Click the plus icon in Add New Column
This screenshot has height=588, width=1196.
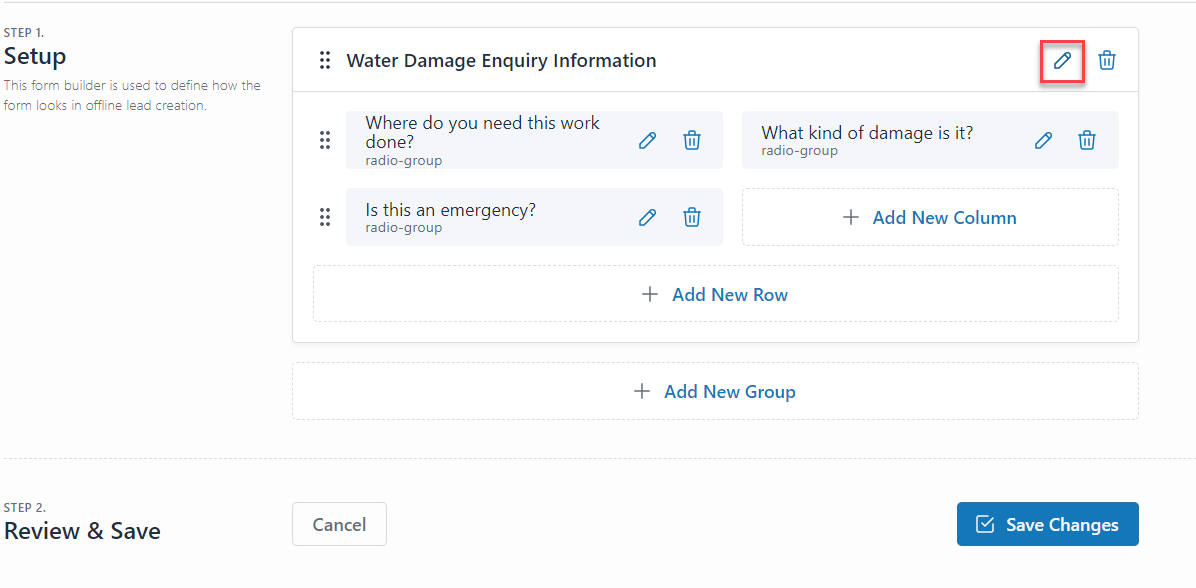[x=851, y=217]
